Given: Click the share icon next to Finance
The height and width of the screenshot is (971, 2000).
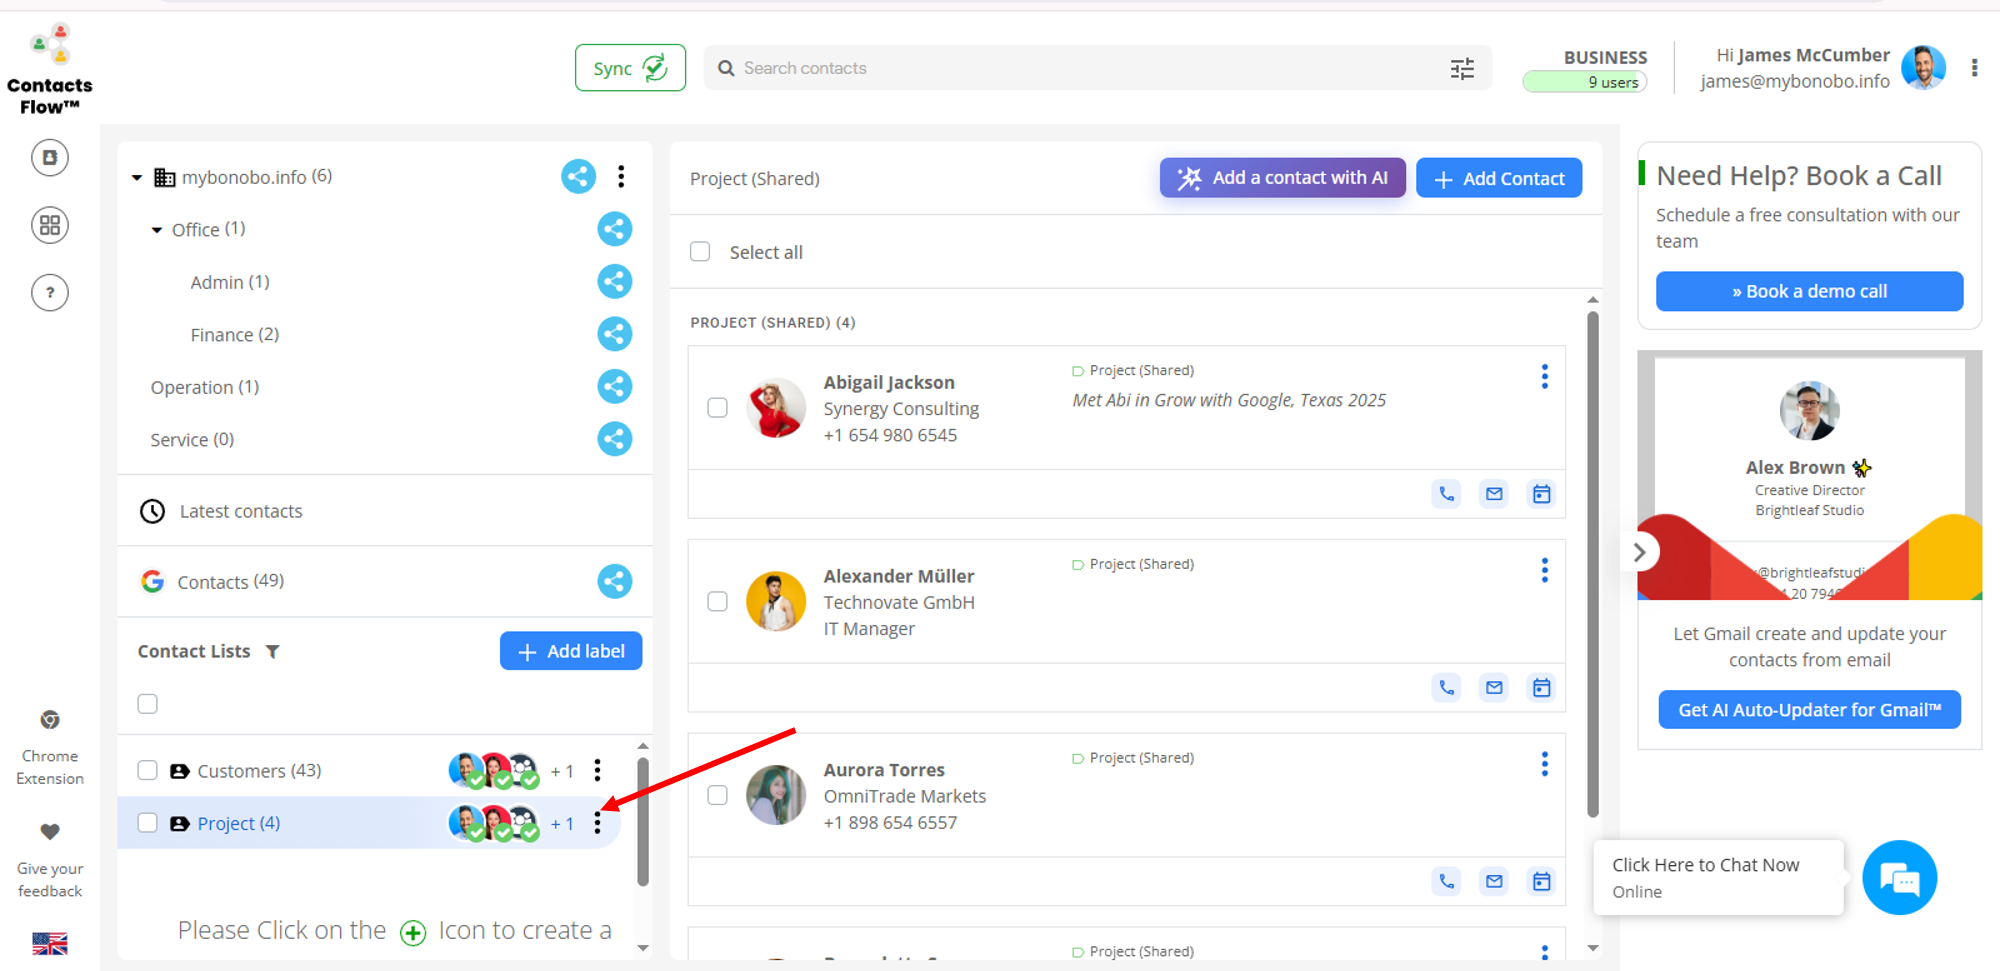Looking at the screenshot, I should tap(615, 334).
